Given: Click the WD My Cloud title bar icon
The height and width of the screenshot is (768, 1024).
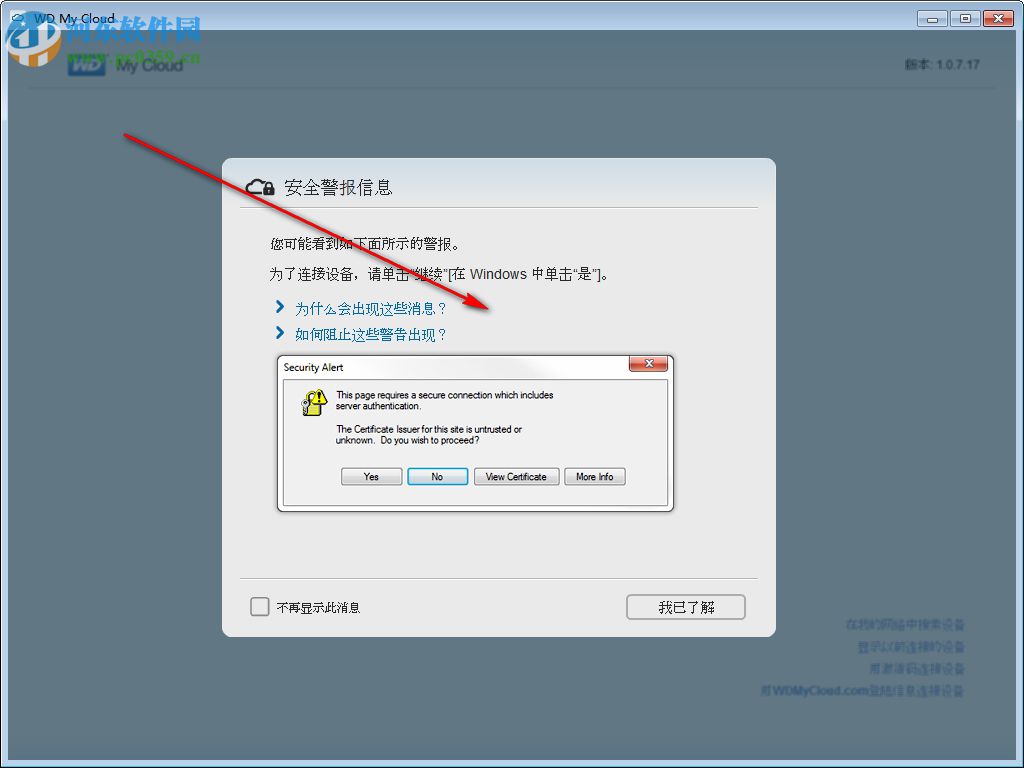Looking at the screenshot, I should [x=18, y=18].
